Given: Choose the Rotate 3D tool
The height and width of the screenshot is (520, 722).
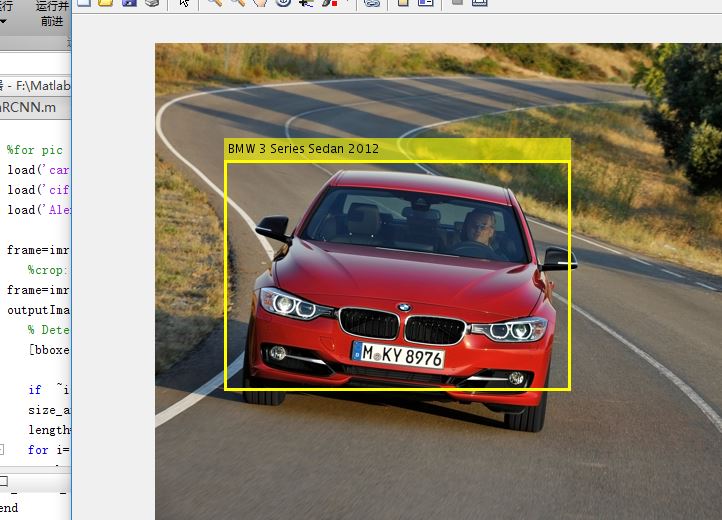Looking at the screenshot, I should (x=284, y=2).
